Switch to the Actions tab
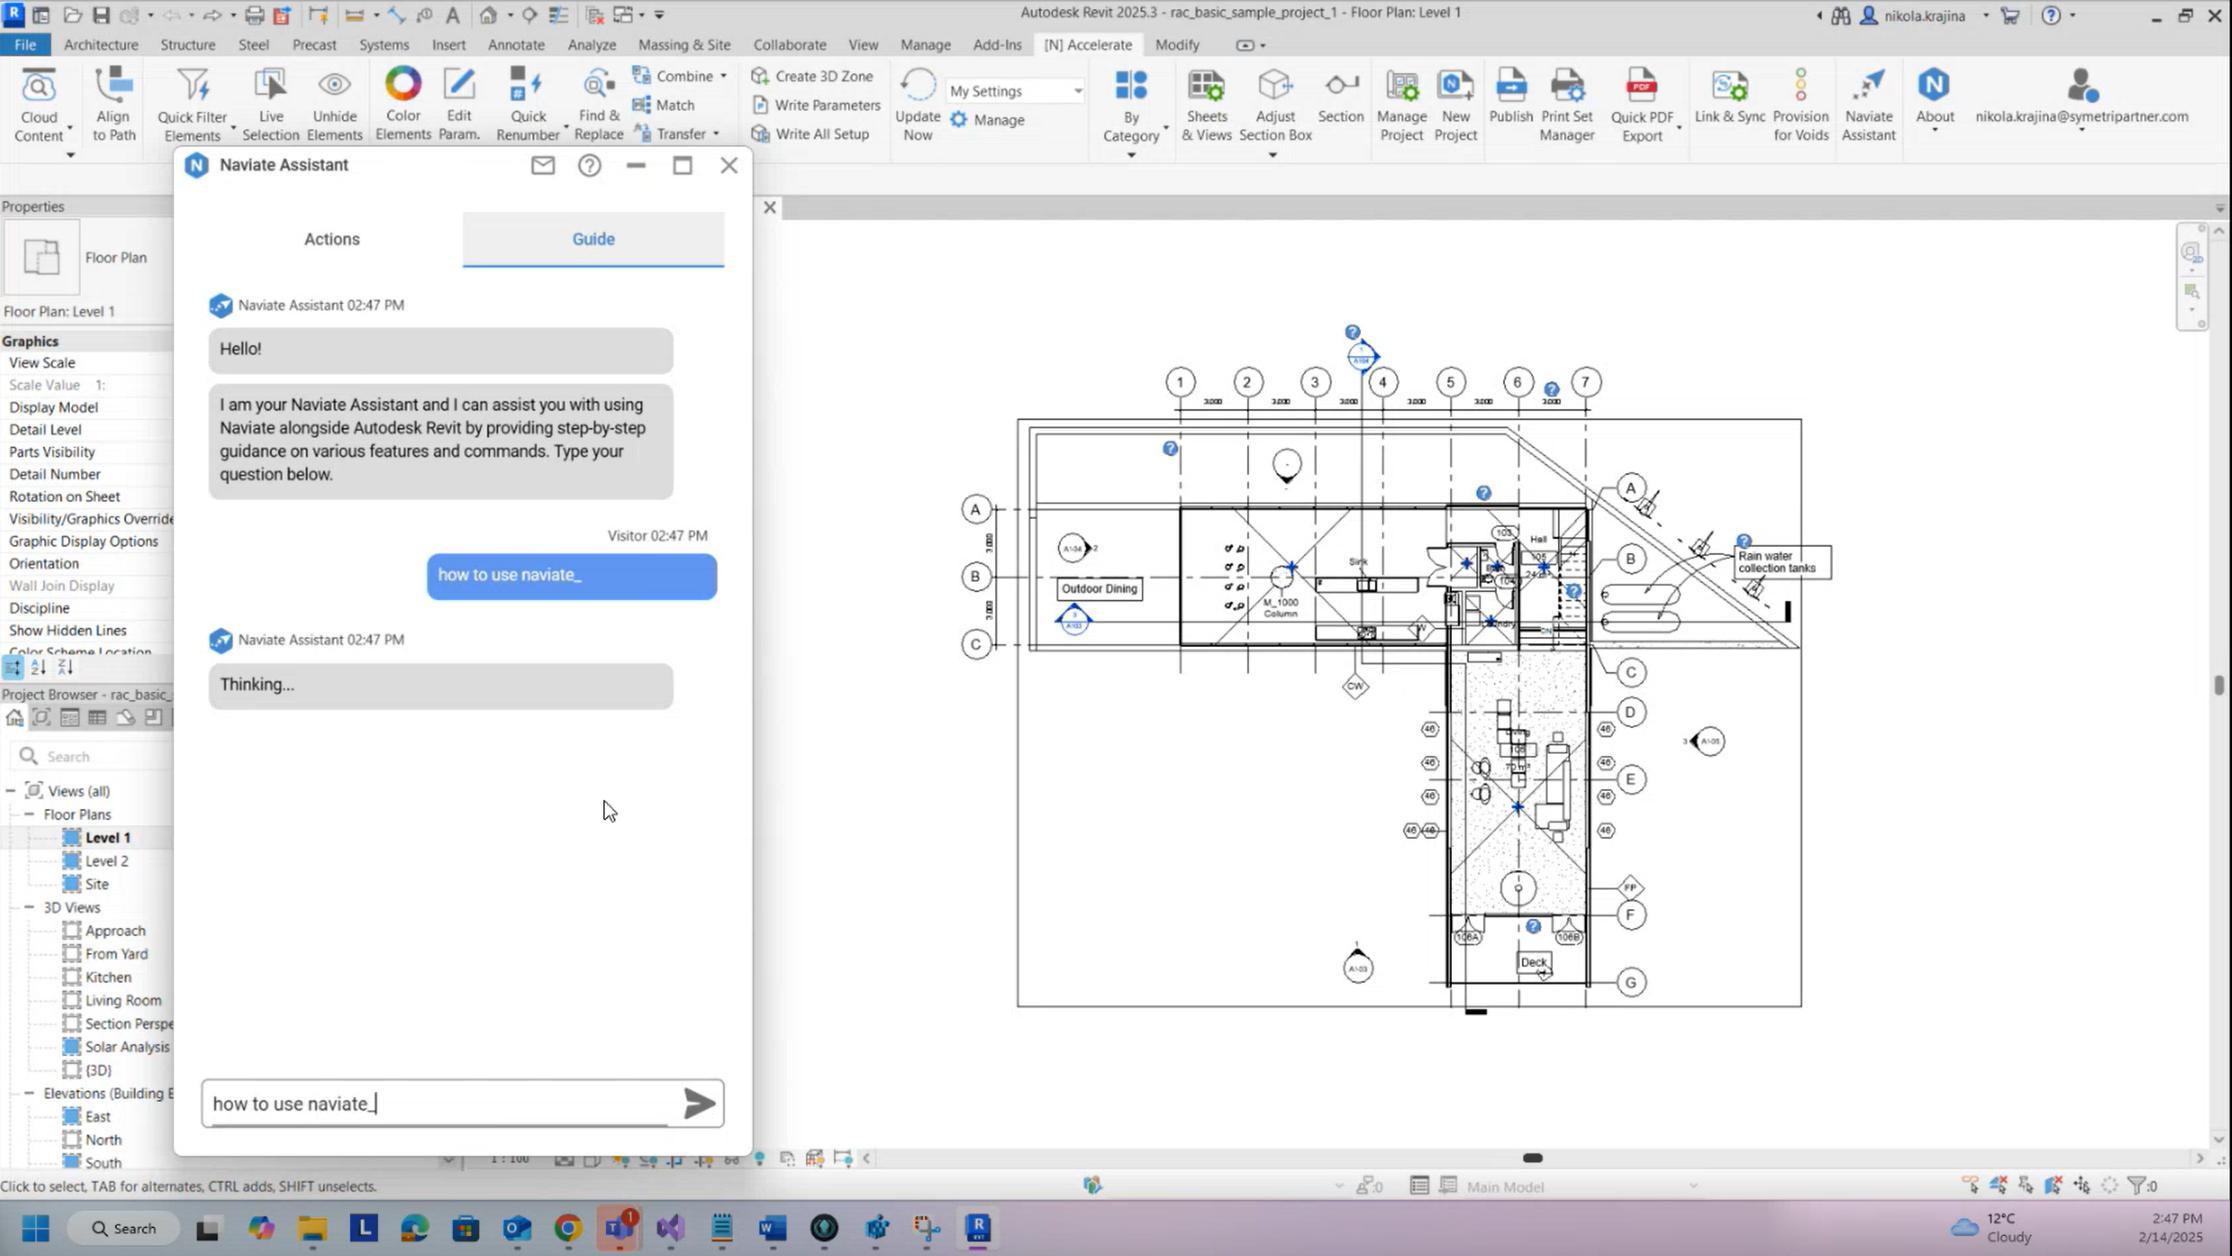The image size is (2232, 1256). [x=332, y=239]
